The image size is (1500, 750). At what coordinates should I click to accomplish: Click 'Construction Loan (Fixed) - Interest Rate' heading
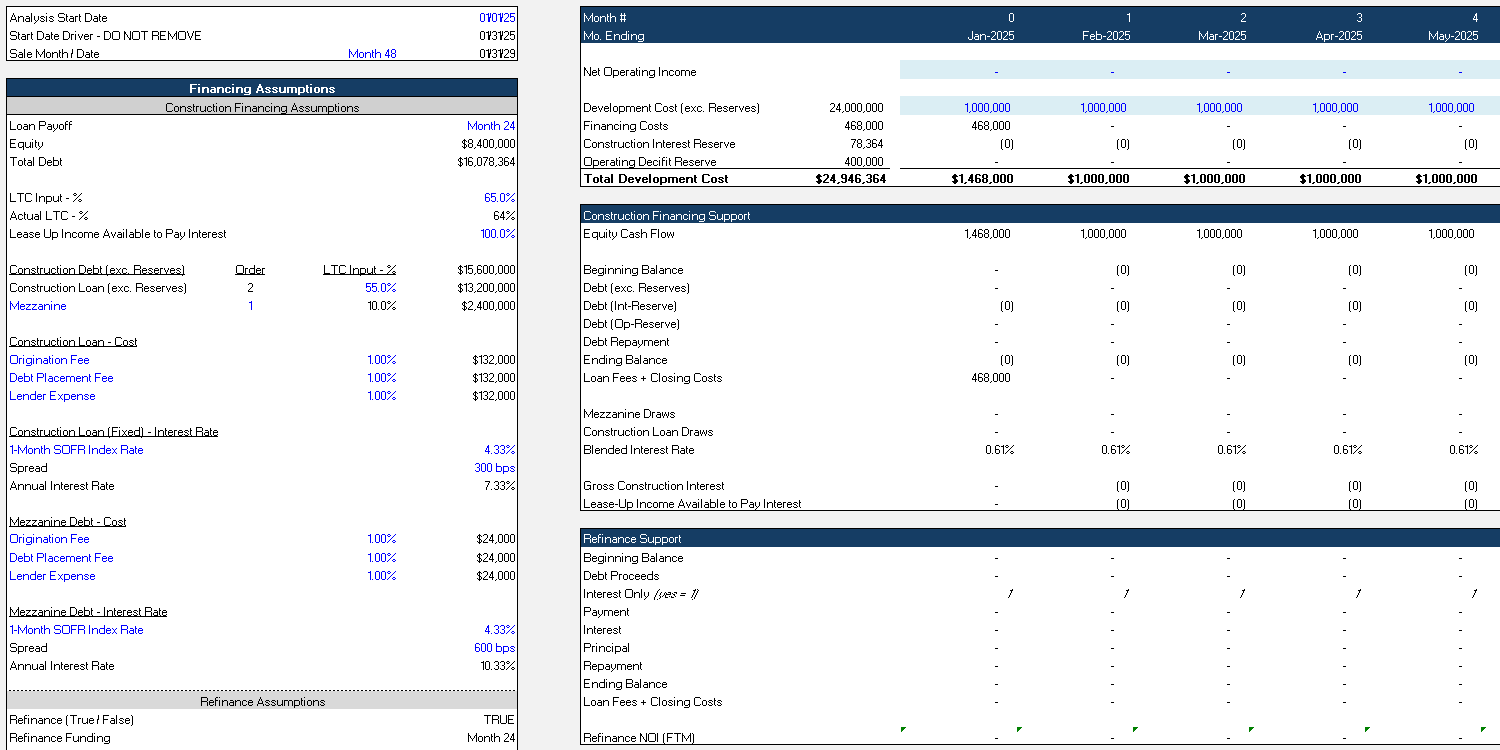[x=114, y=432]
